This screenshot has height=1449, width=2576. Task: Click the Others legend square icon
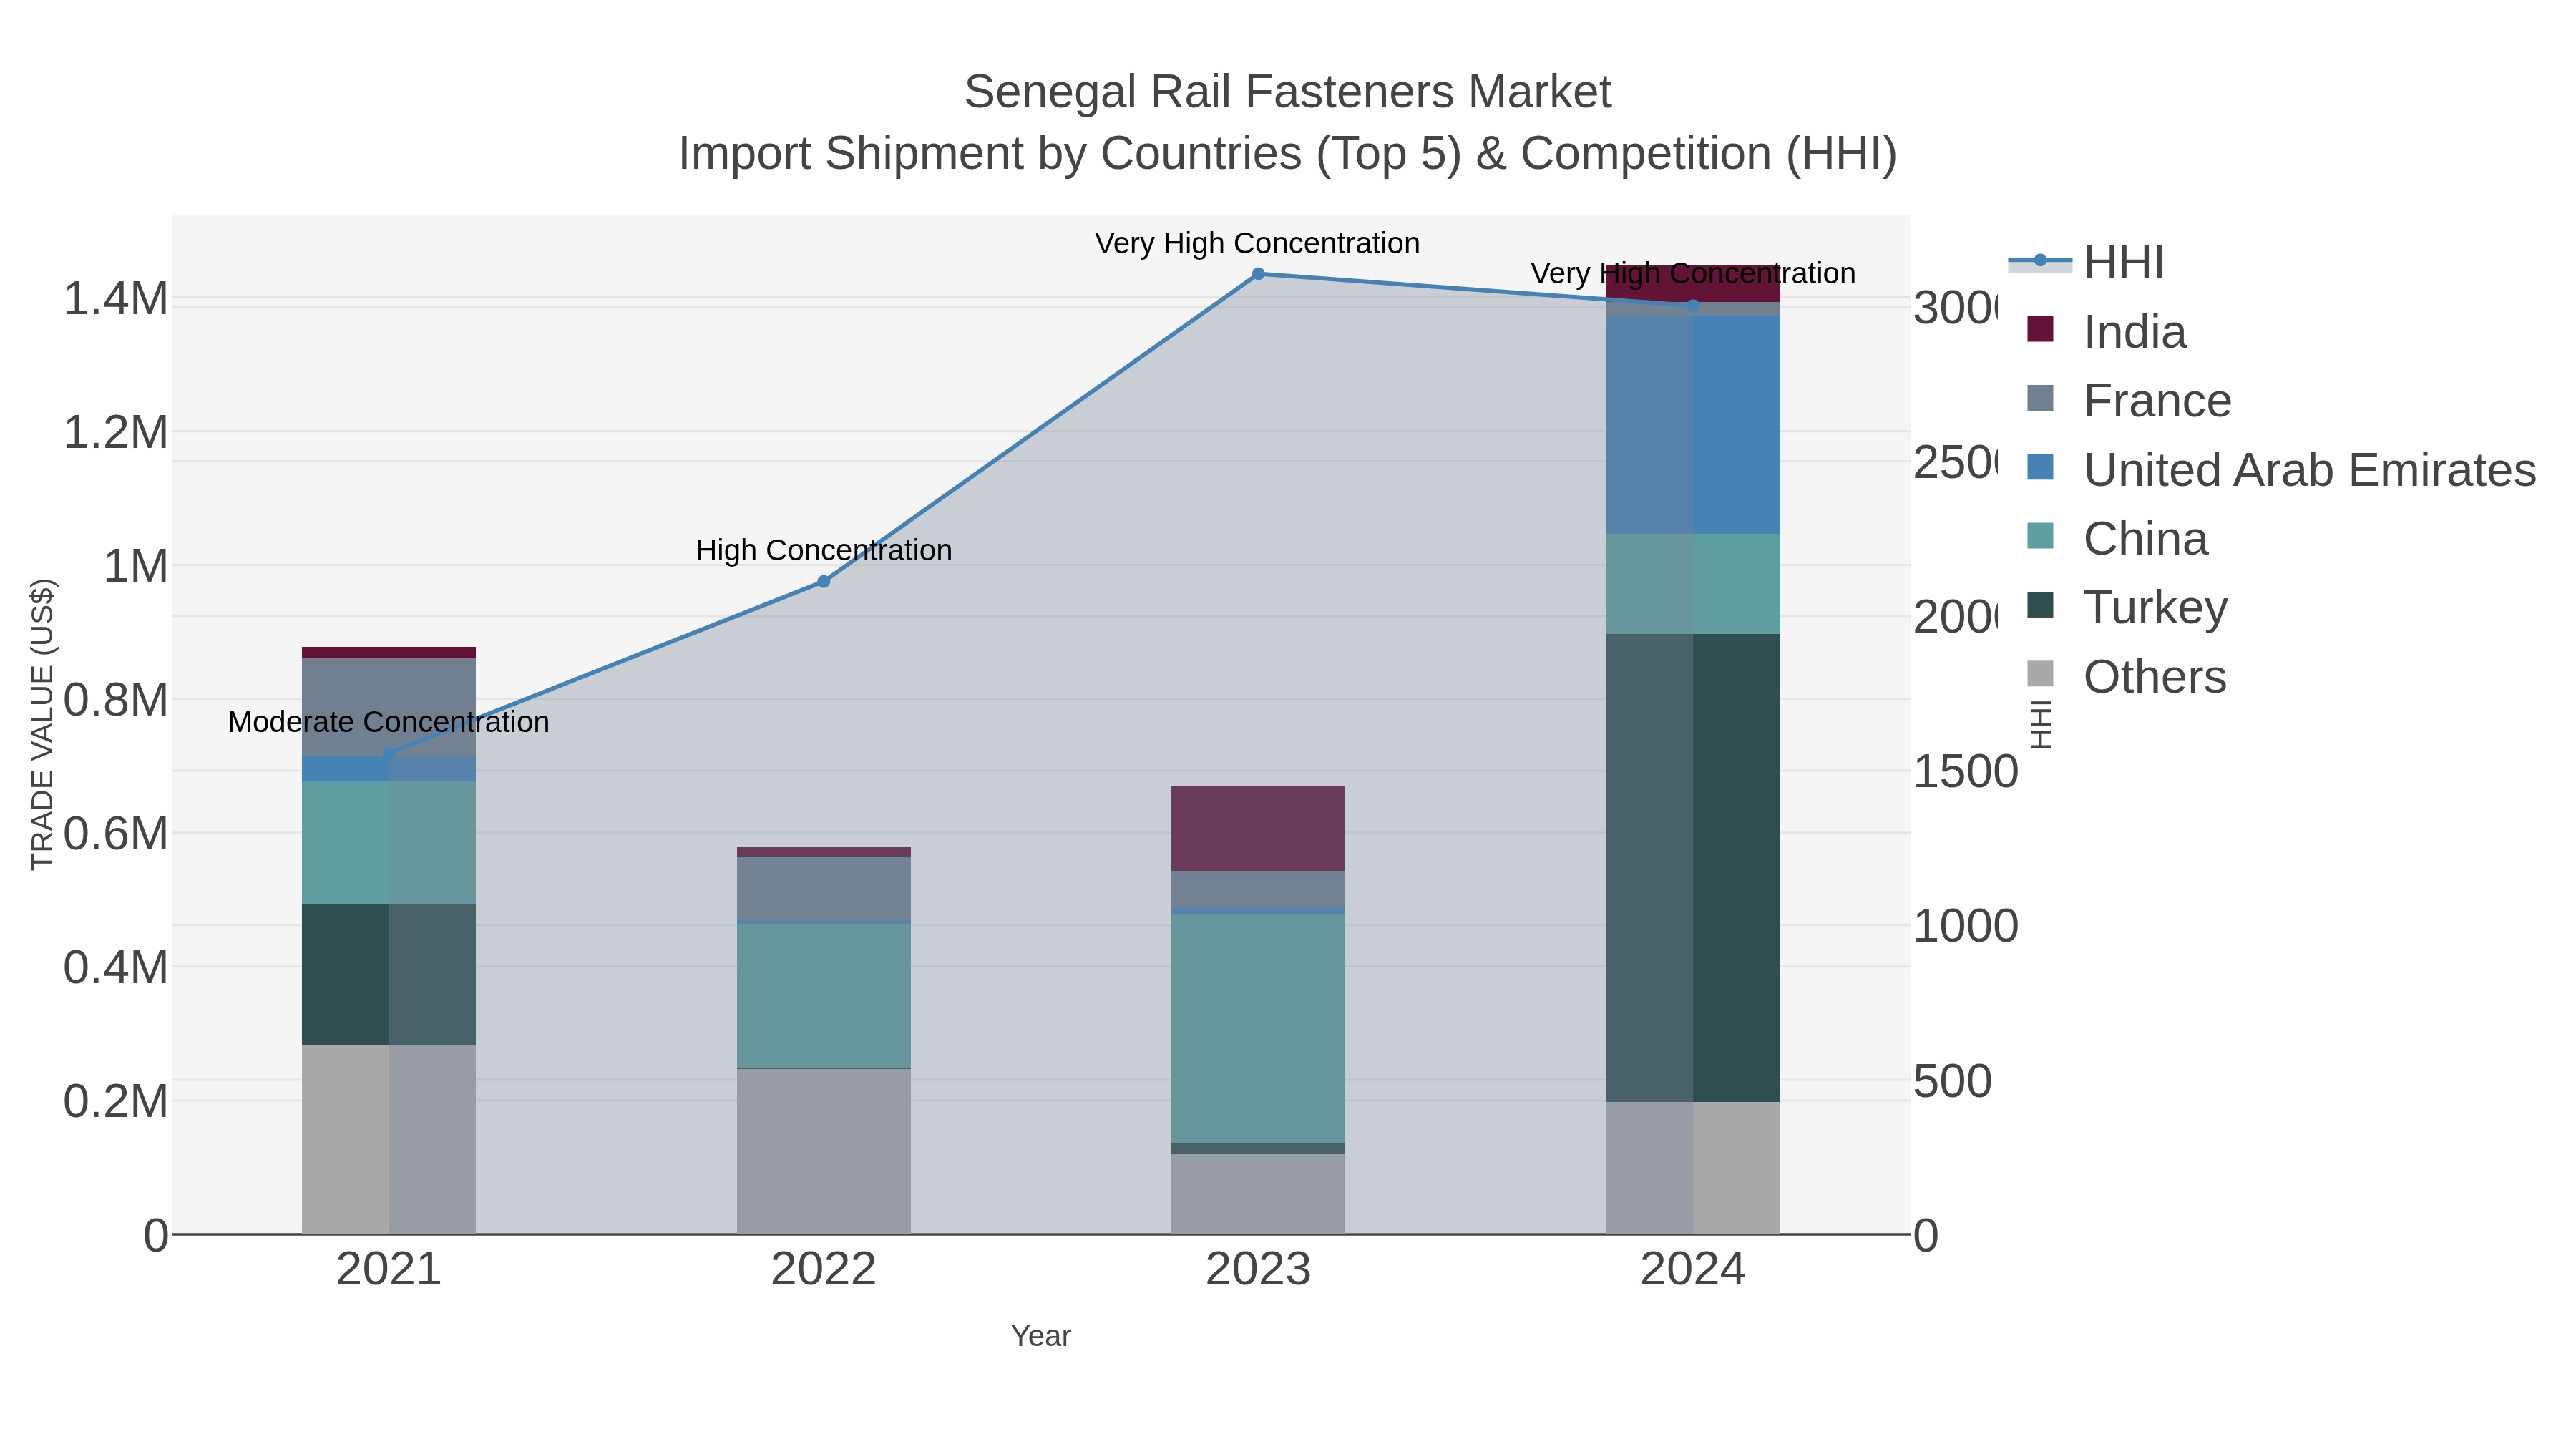(2040, 674)
